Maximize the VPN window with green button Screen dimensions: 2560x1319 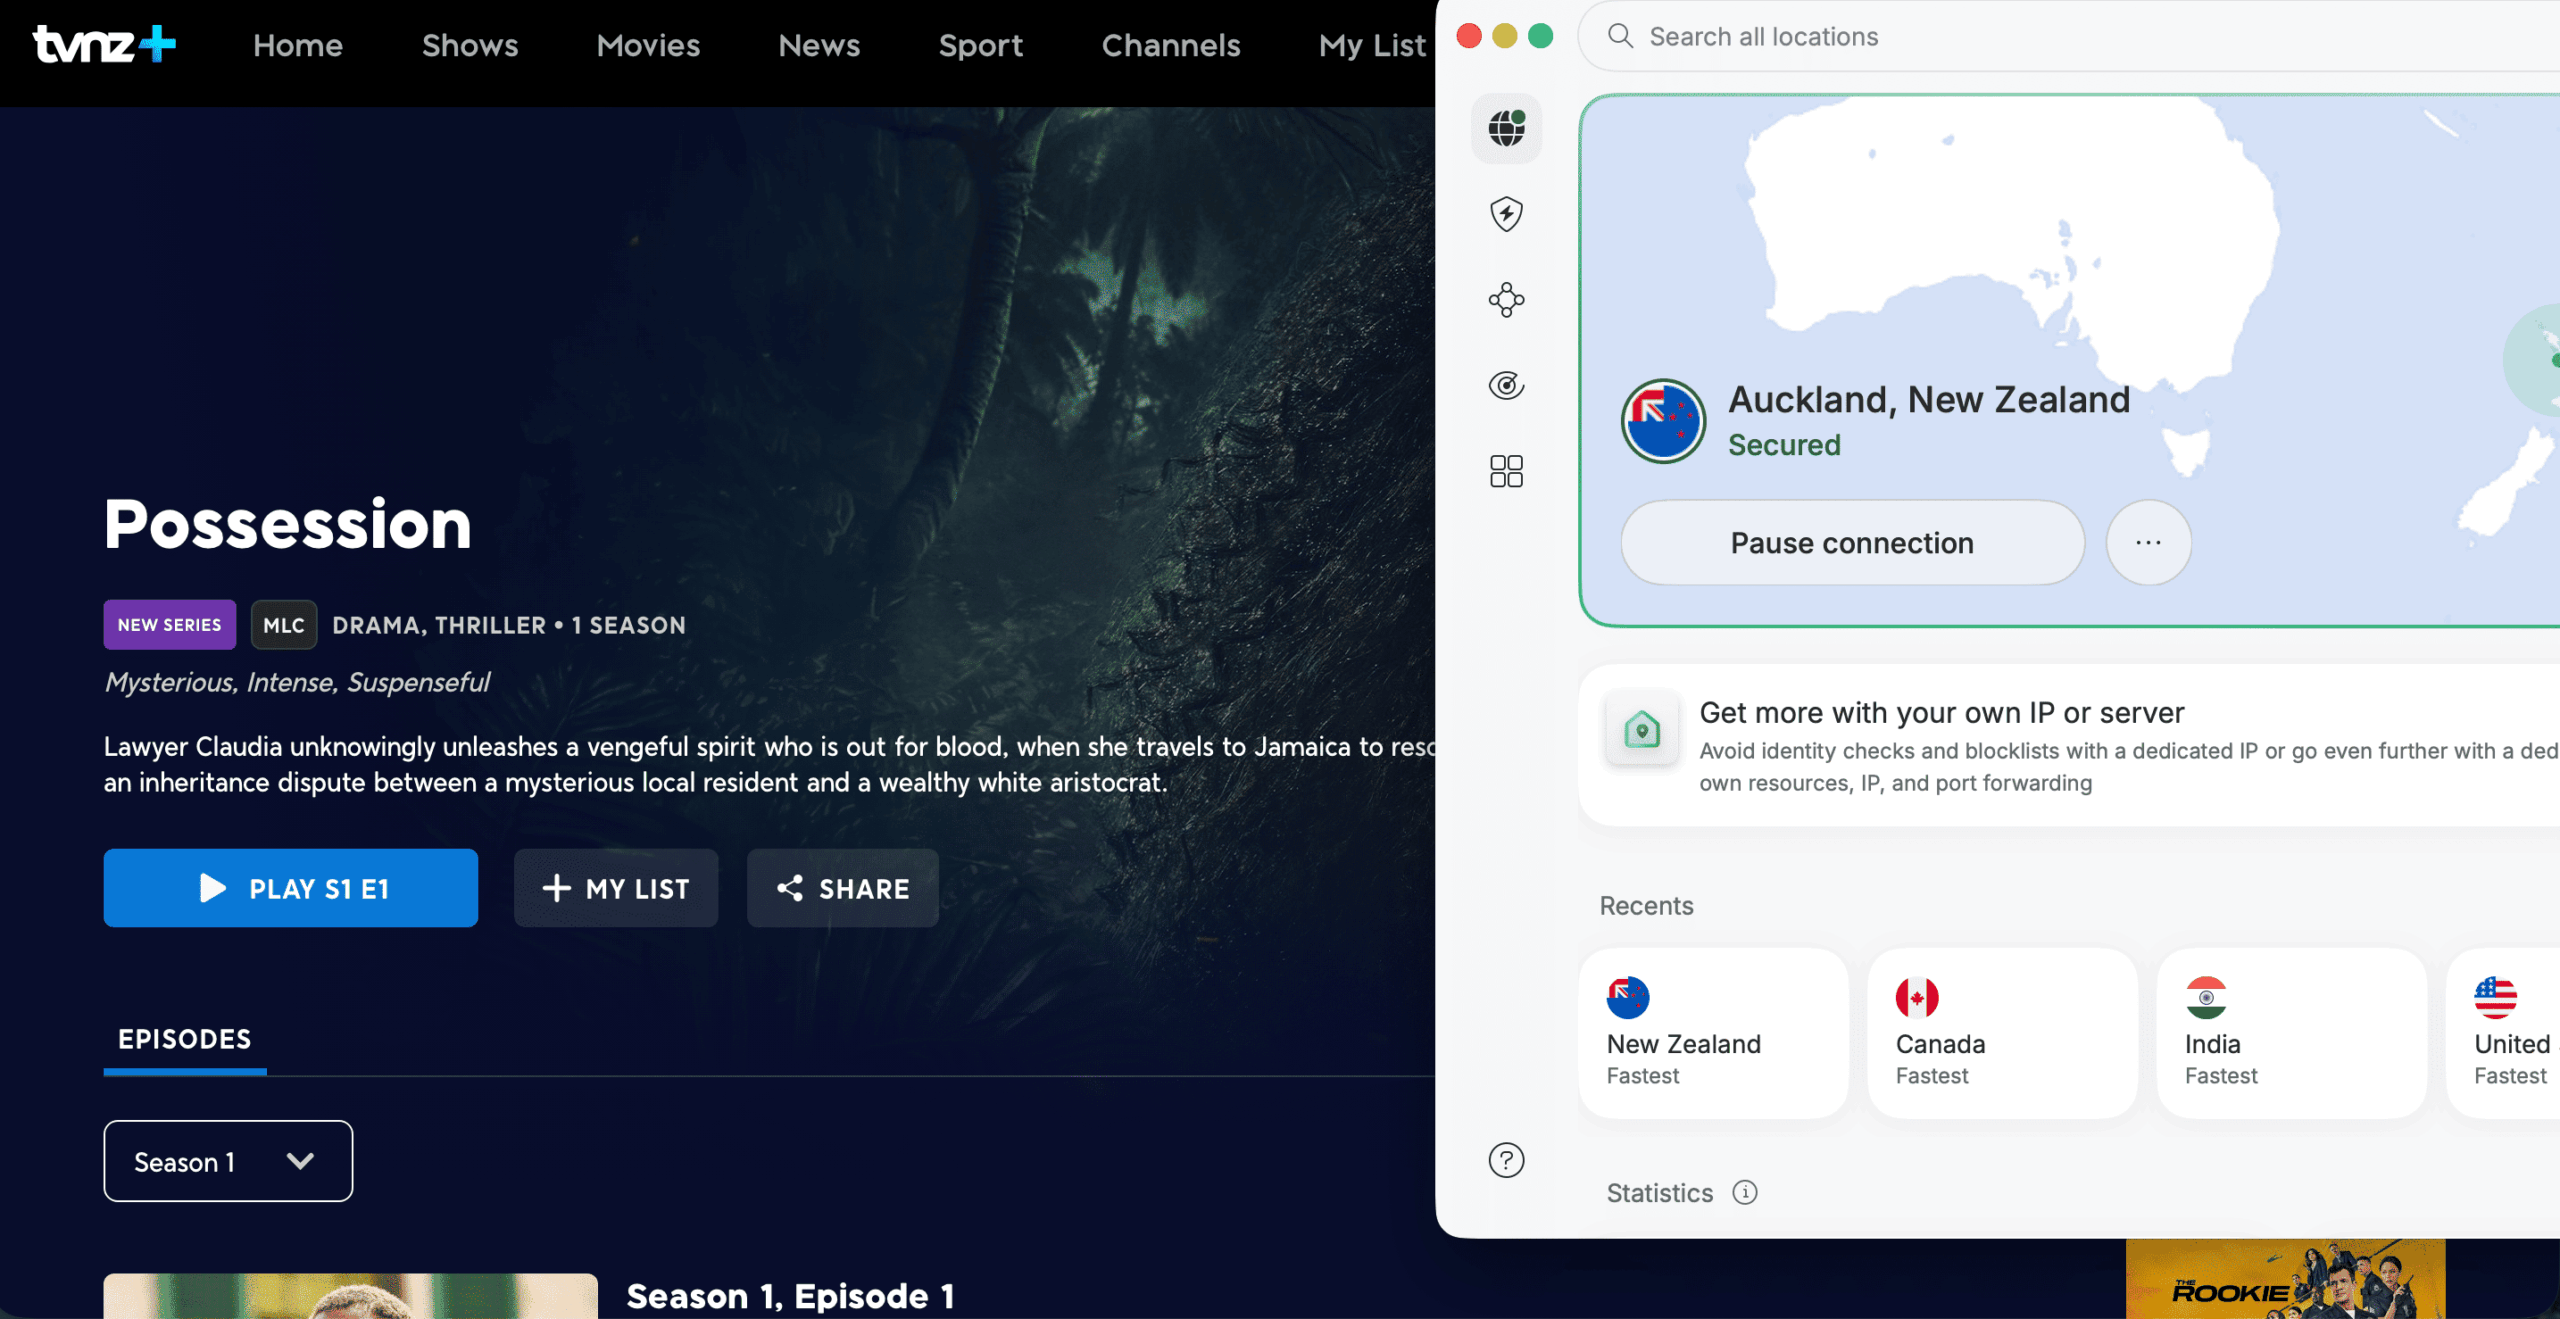(1541, 36)
